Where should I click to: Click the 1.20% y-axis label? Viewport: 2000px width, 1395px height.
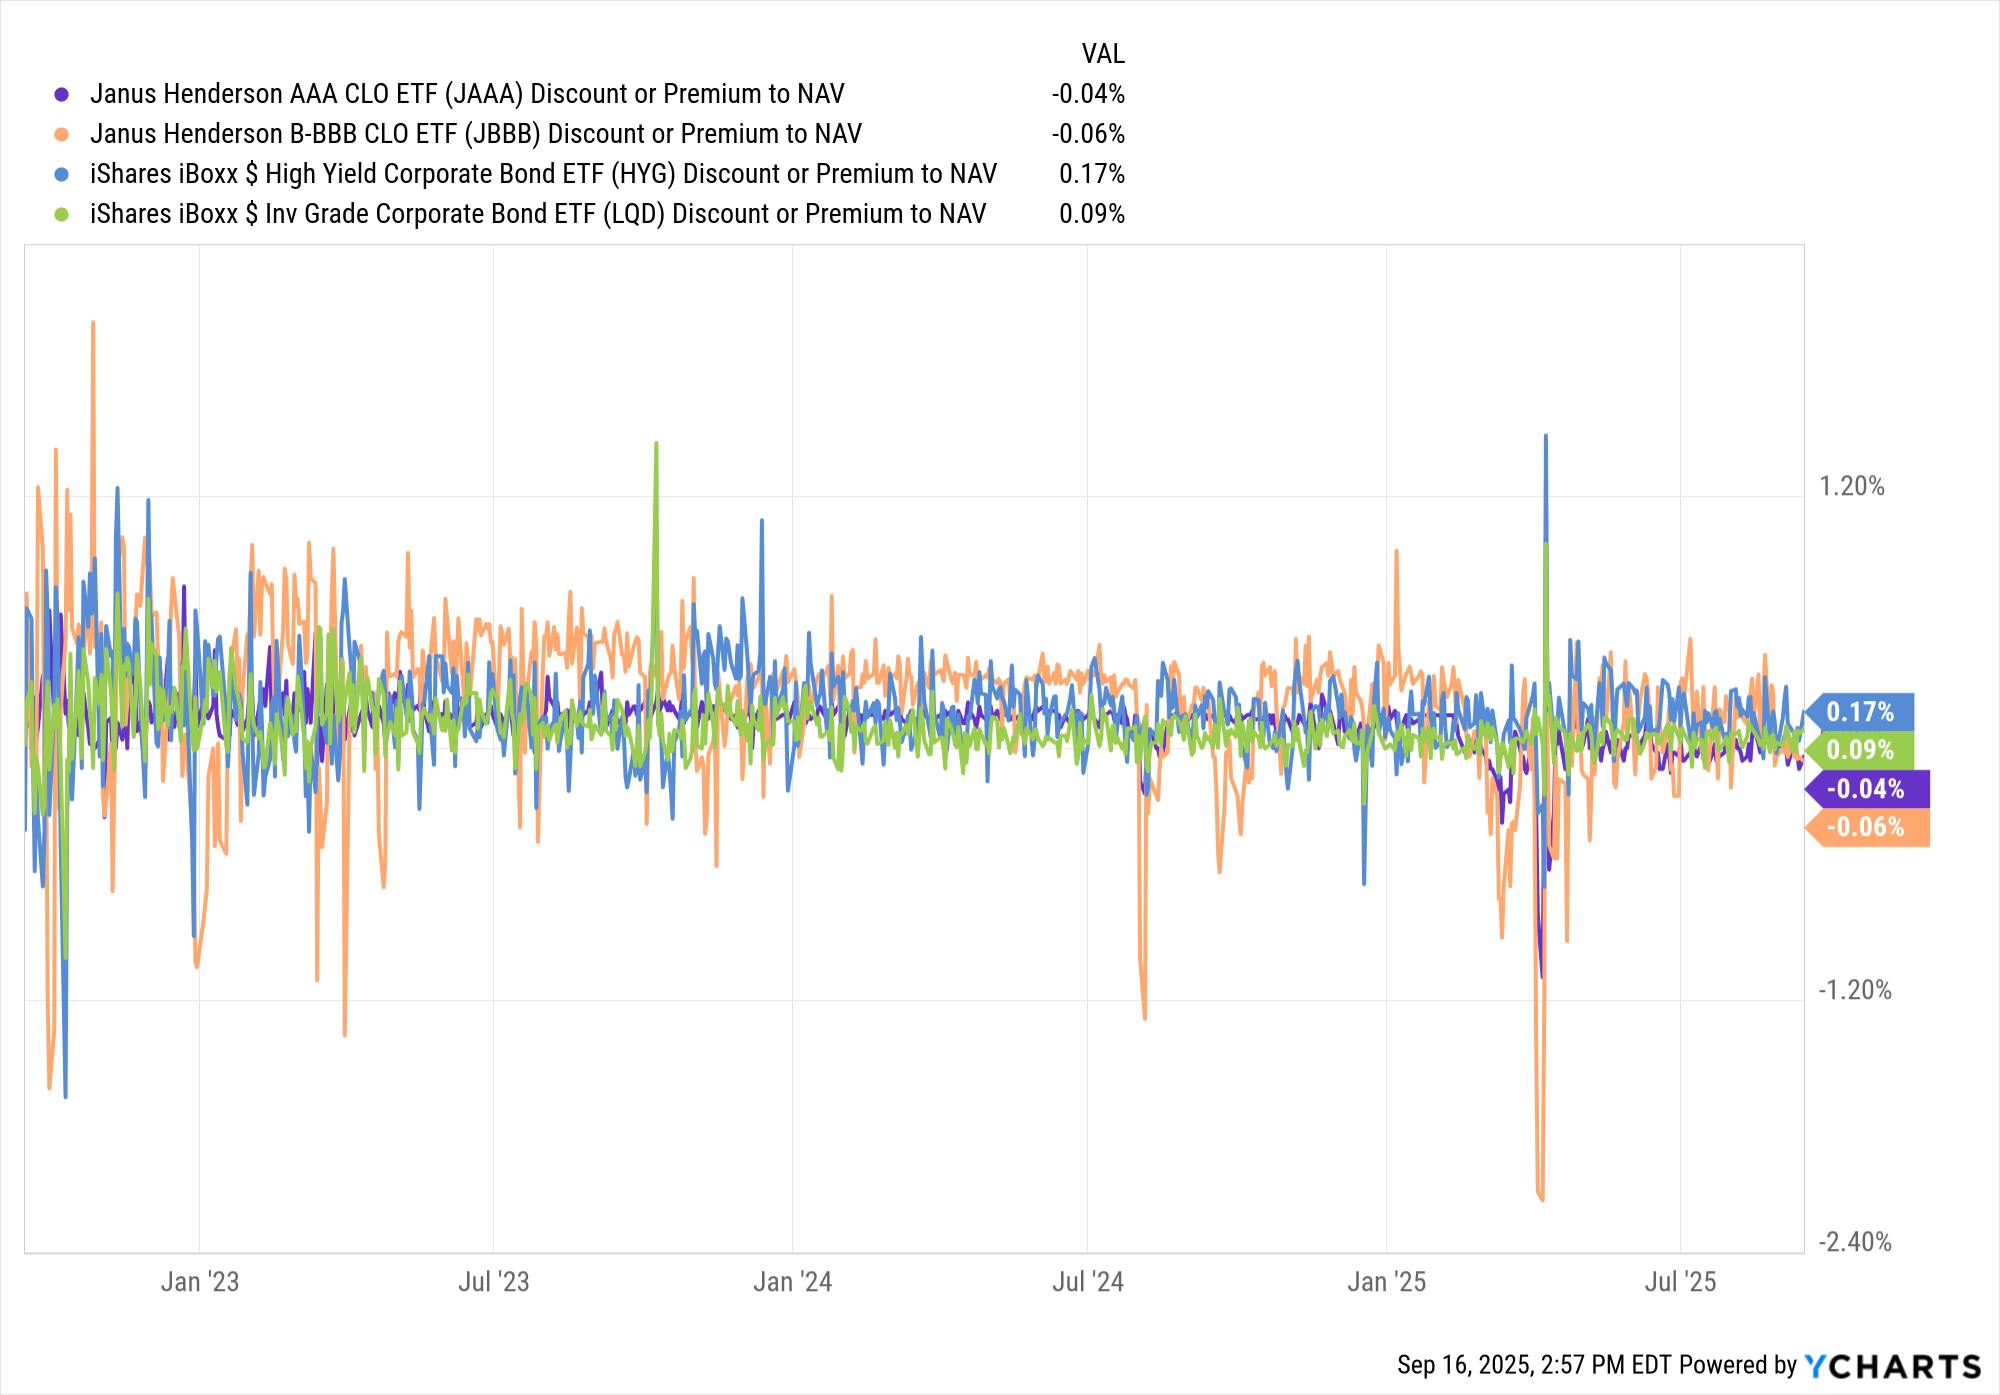[x=1851, y=487]
